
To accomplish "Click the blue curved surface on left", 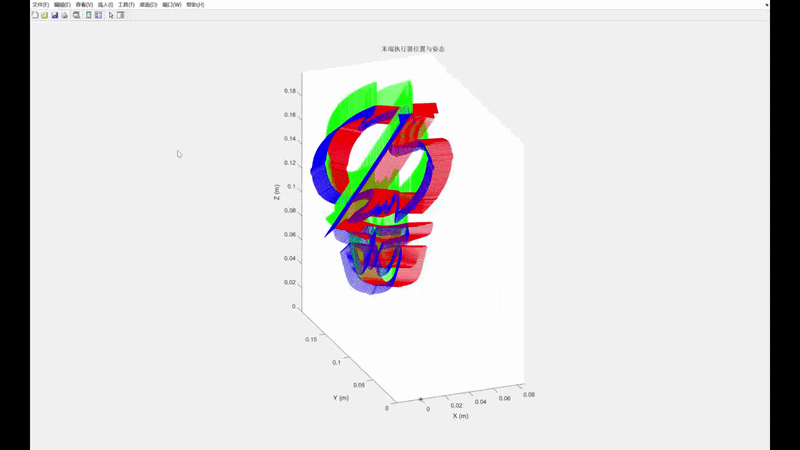I will [321, 171].
